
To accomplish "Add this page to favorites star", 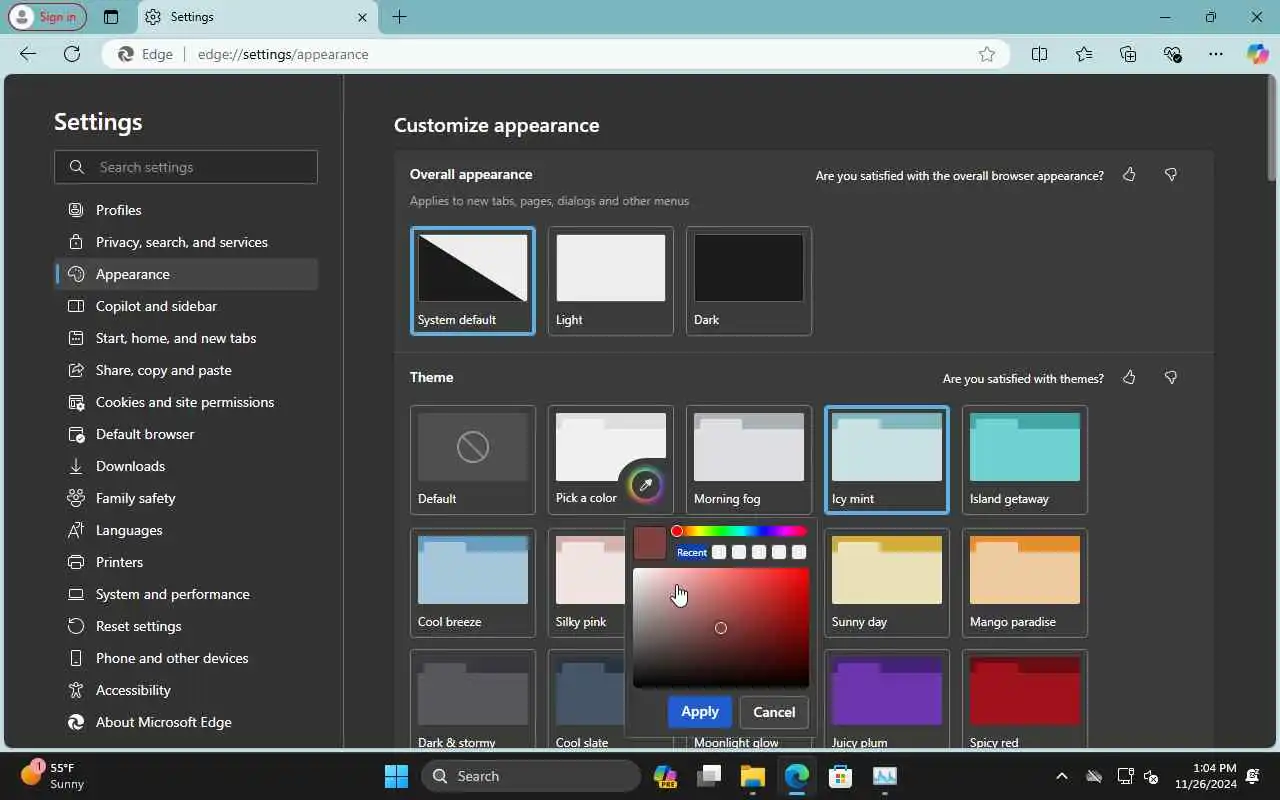I will 987,54.
